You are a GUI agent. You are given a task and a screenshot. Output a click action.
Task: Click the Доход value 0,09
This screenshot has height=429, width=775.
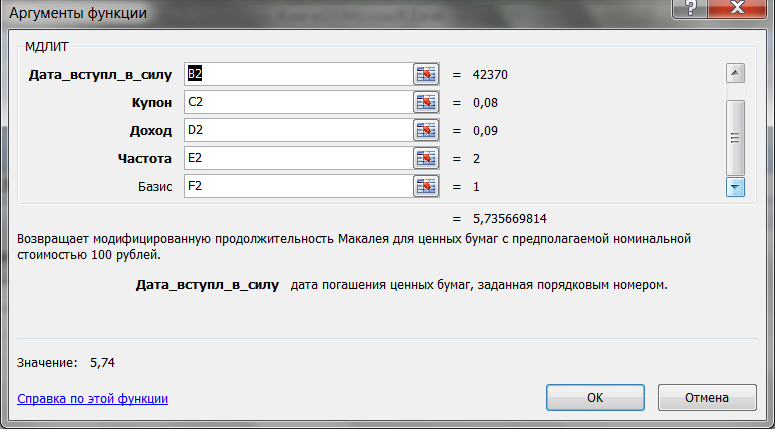[x=485, y=130]
